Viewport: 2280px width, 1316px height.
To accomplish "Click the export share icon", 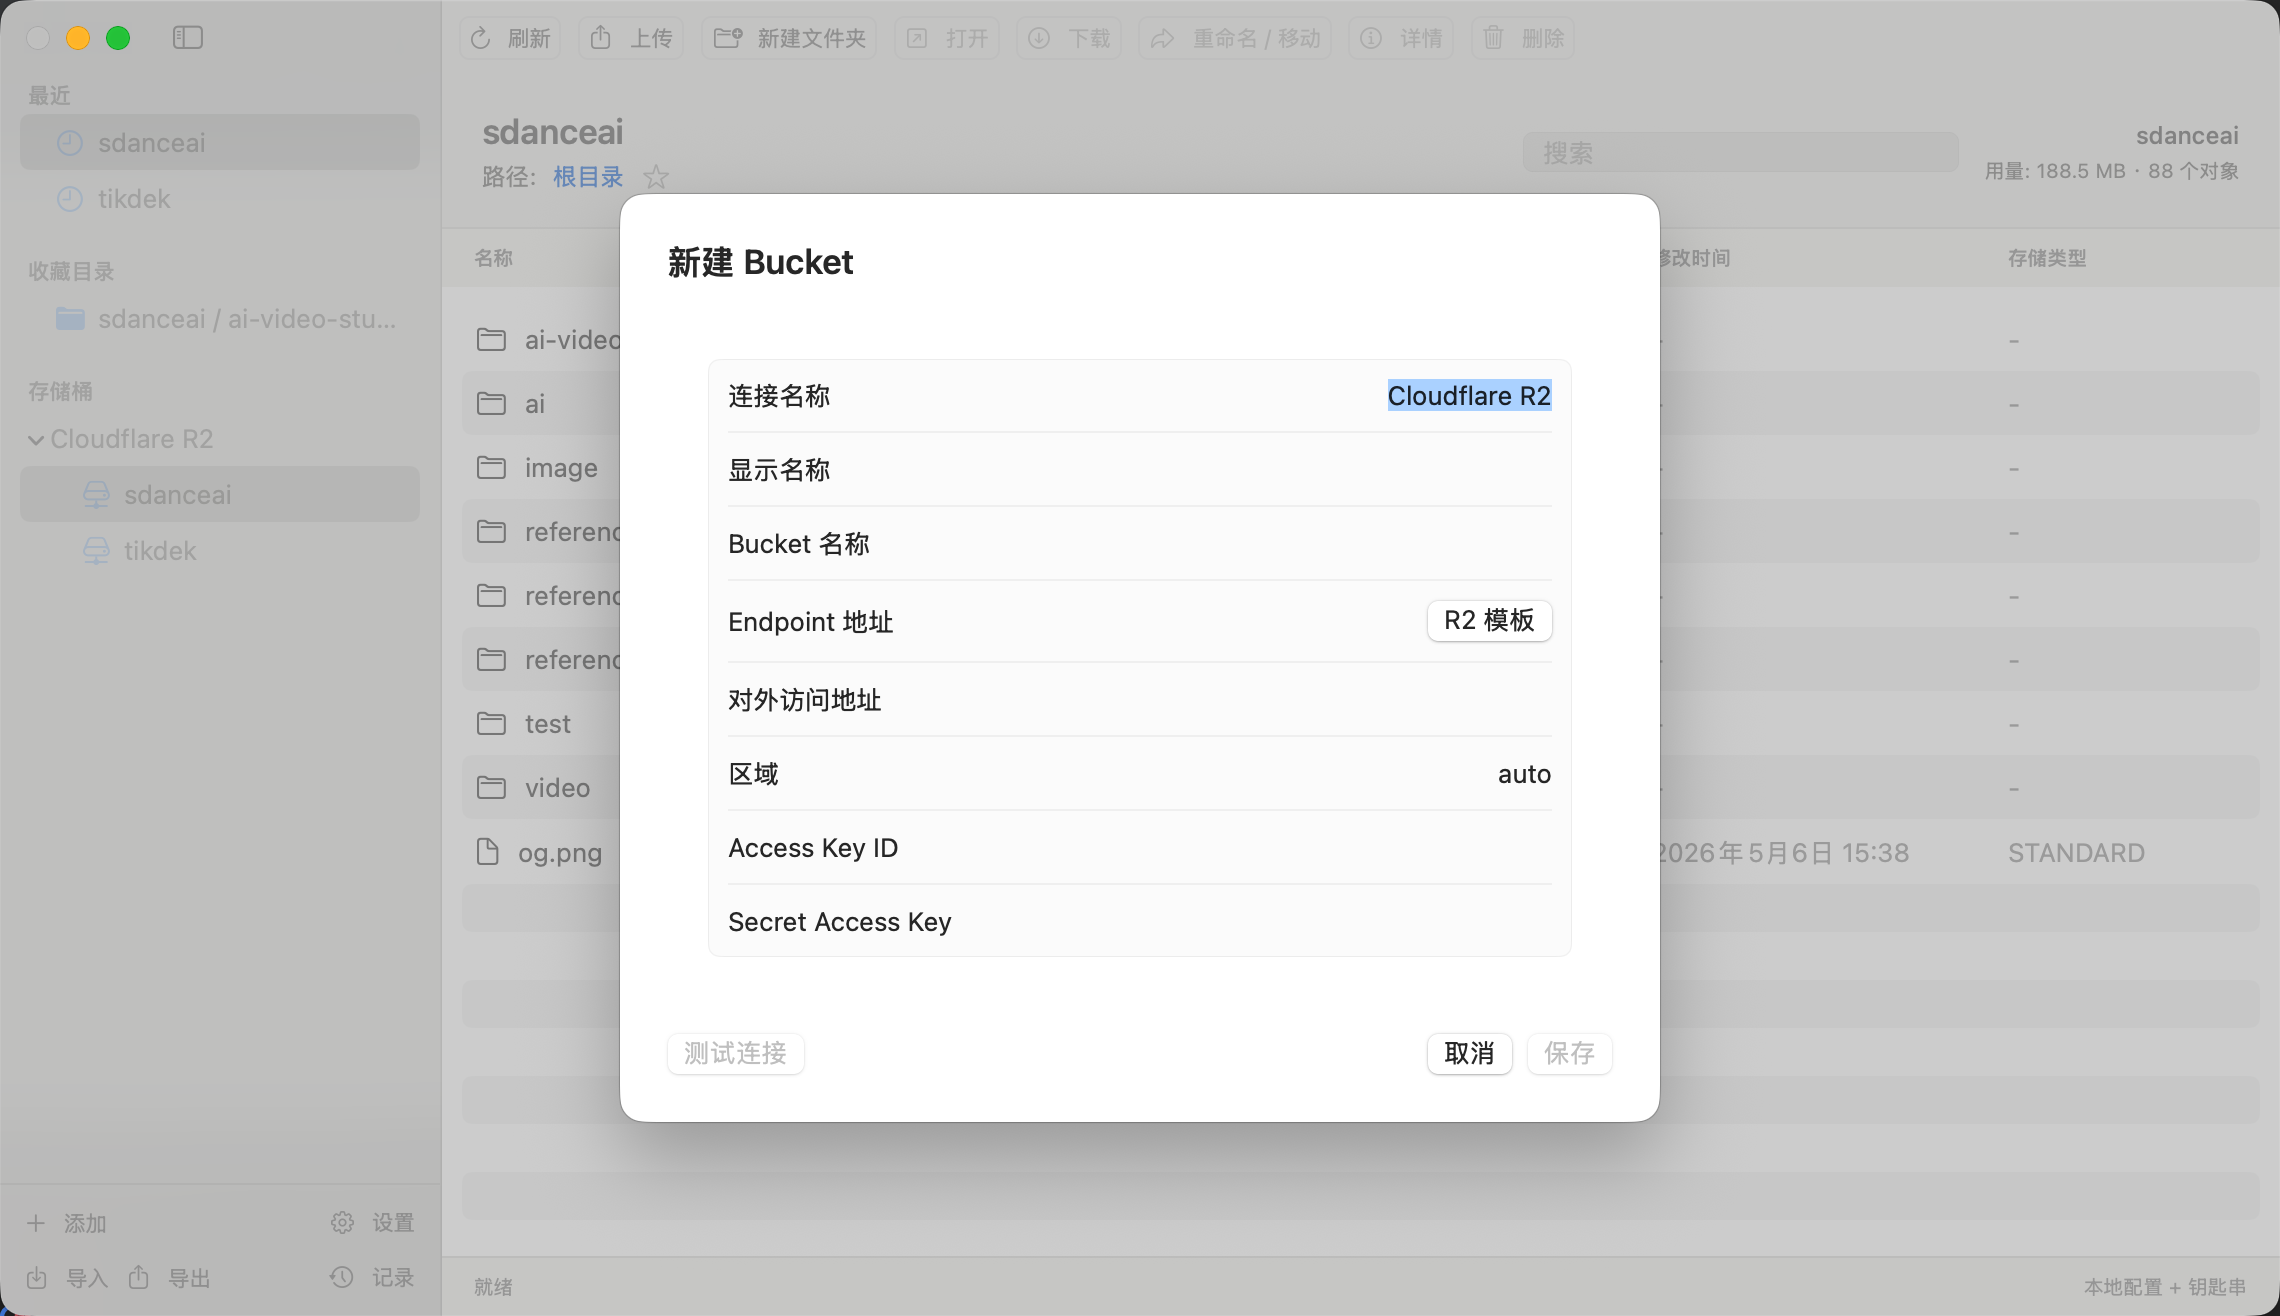I will (x=139, y=1278).
